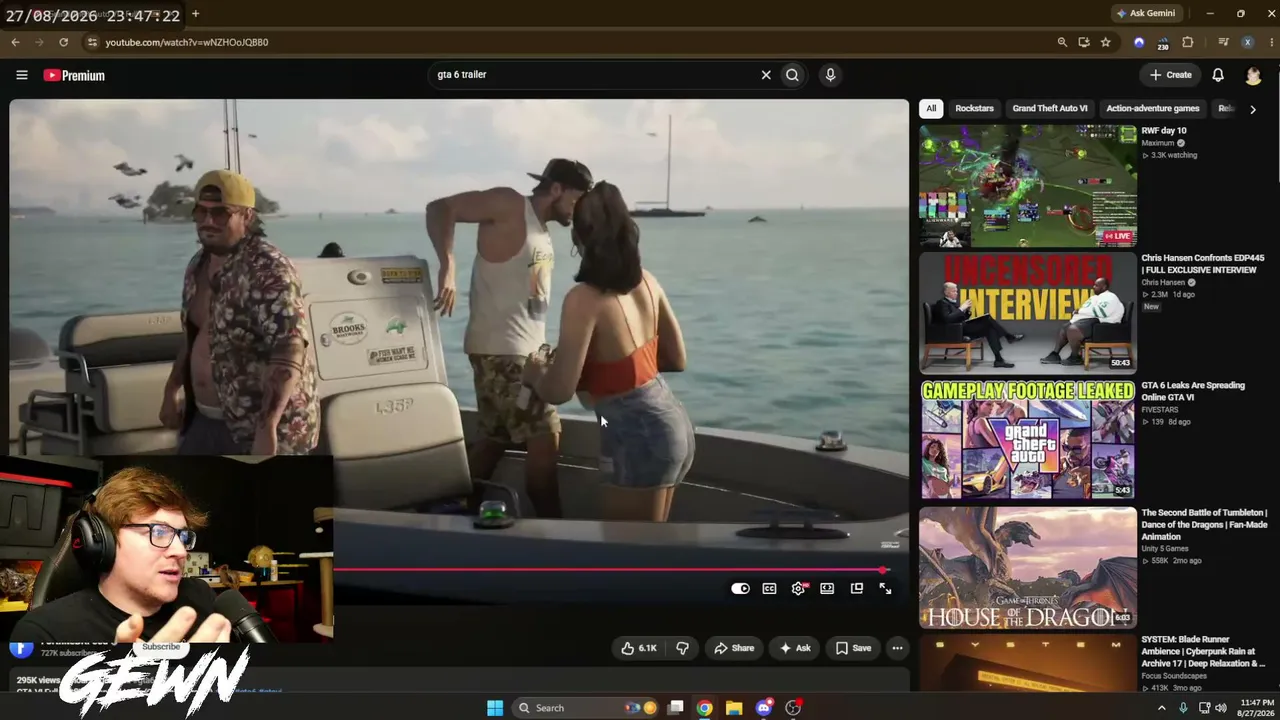The image size is (1280, 720).
Task: Show more filter chips with right arrow
Action: click(1252, 109)
